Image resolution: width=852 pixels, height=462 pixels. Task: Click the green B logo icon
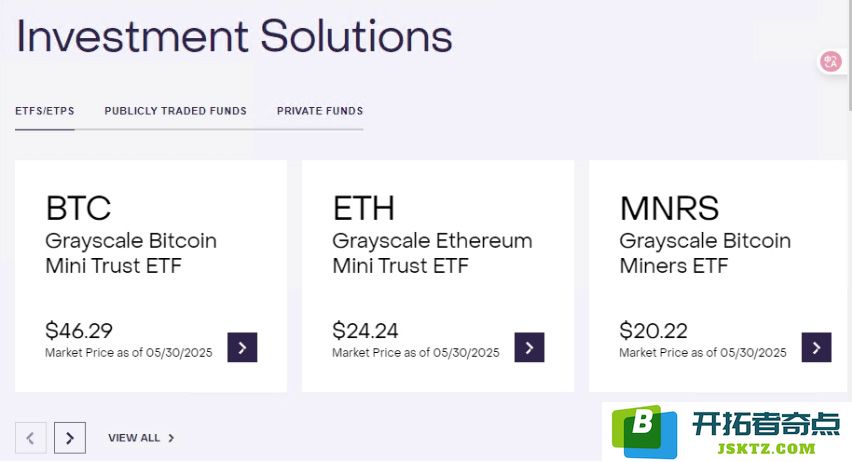(644, 431)
